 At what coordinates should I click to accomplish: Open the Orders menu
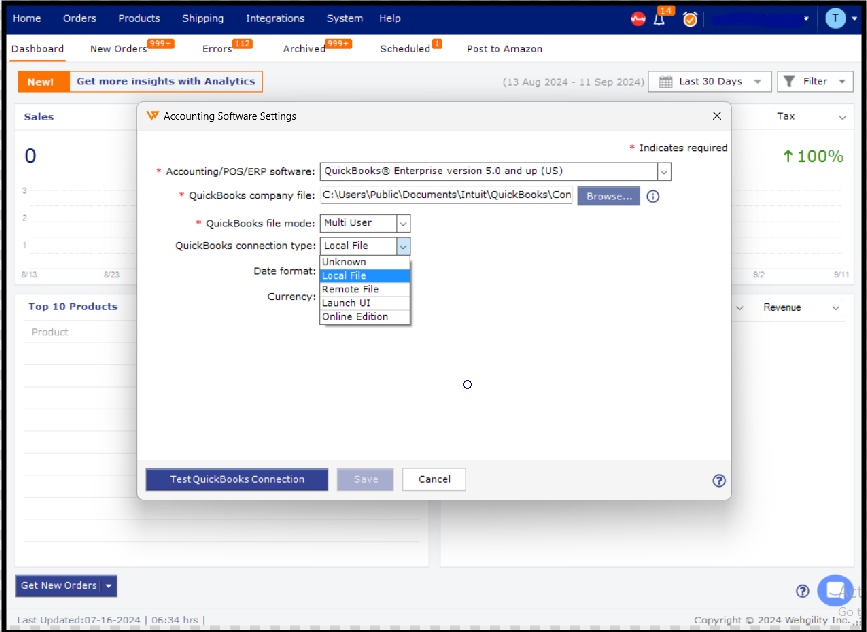point(80,18)
